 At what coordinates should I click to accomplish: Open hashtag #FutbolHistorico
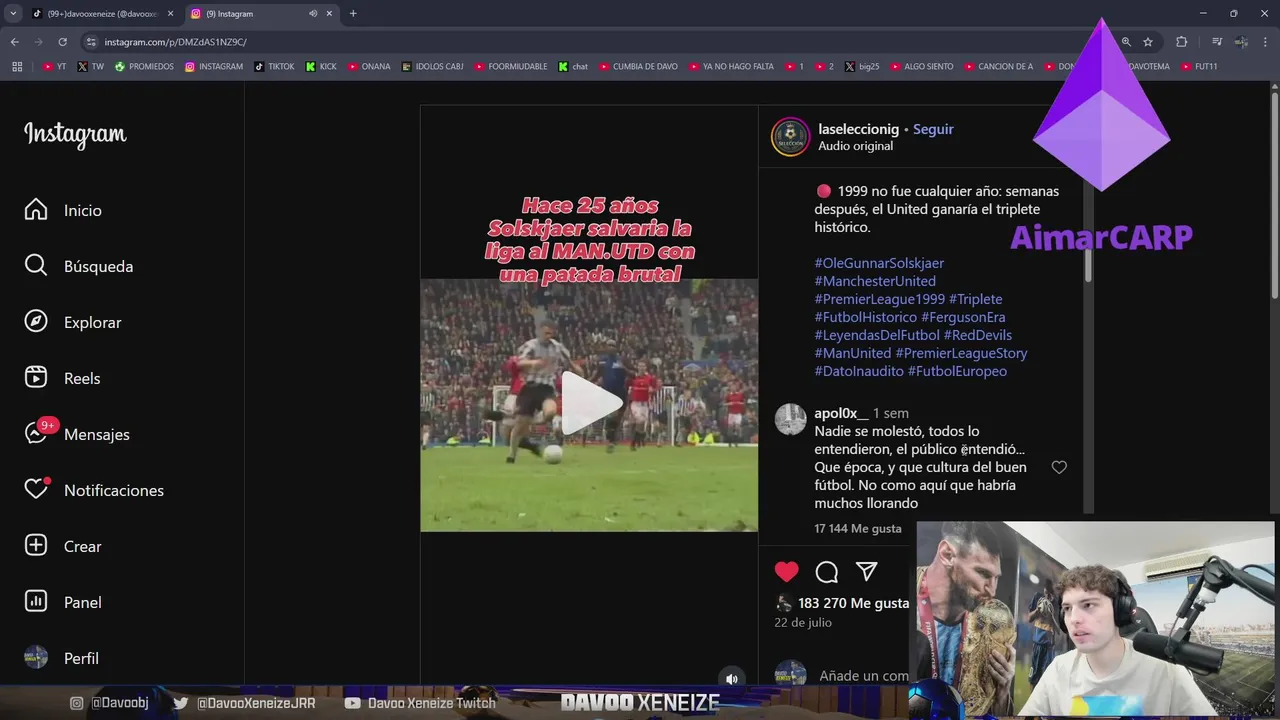tap(865, 317)
